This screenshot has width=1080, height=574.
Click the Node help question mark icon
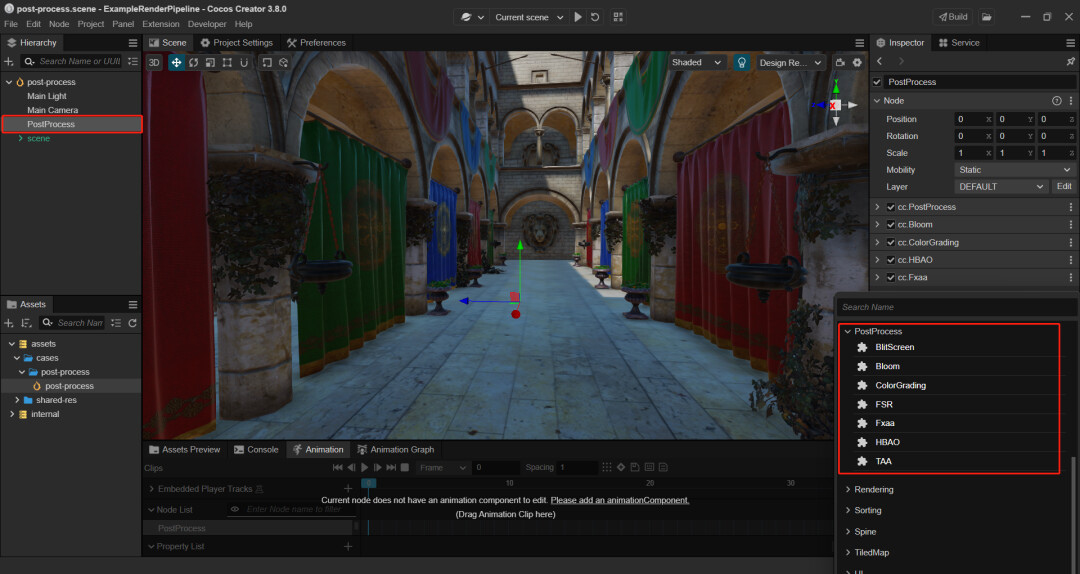pyautogui.click(x=1056, y=101)
